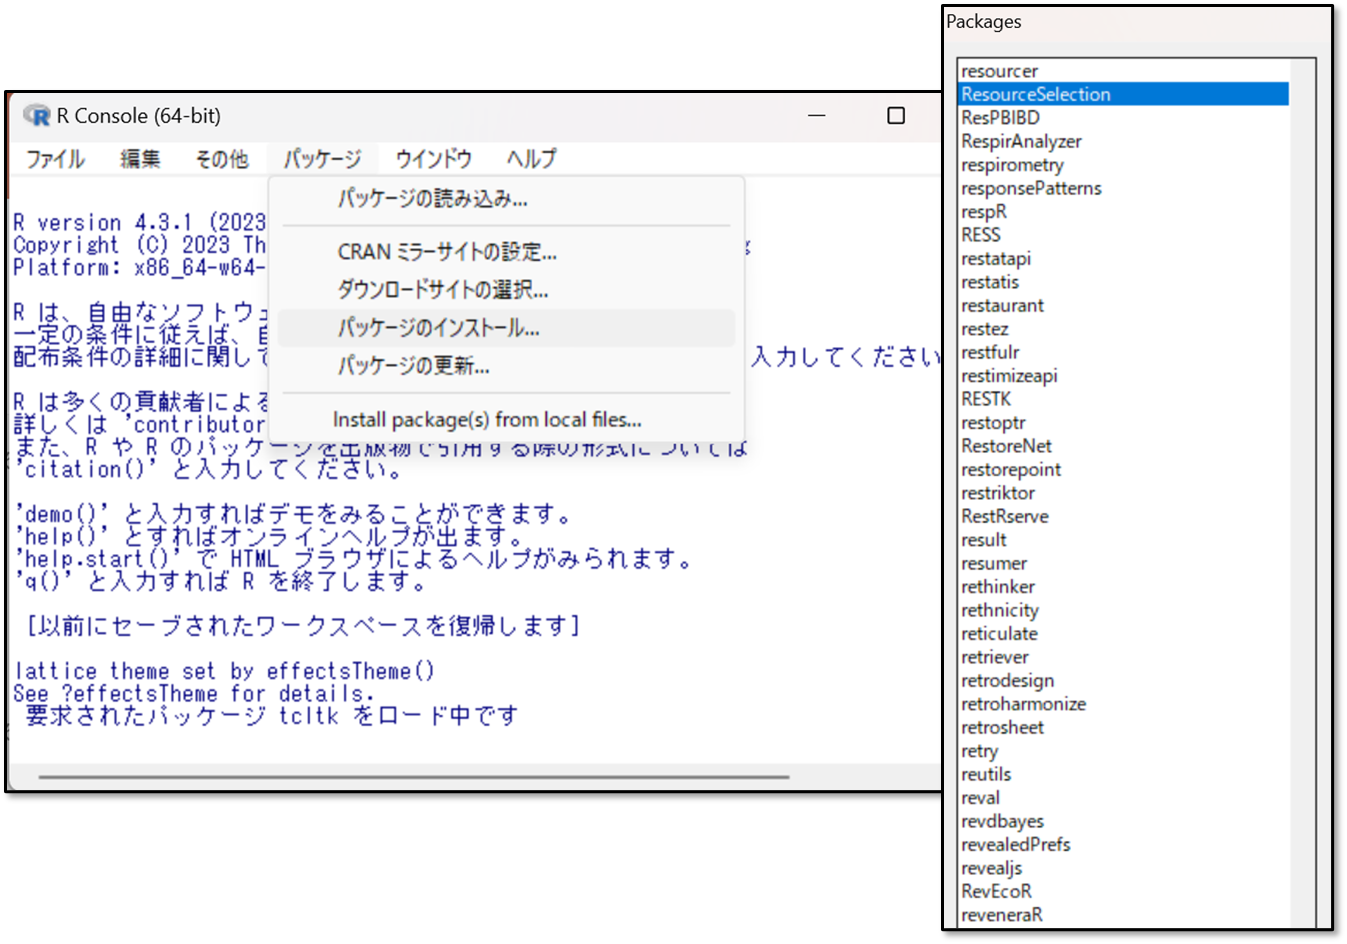Viewport: 1347px width, 944px height.
Task: Select Install package(s) from local files
Action: pyautogui.click(x=487, y=420)
